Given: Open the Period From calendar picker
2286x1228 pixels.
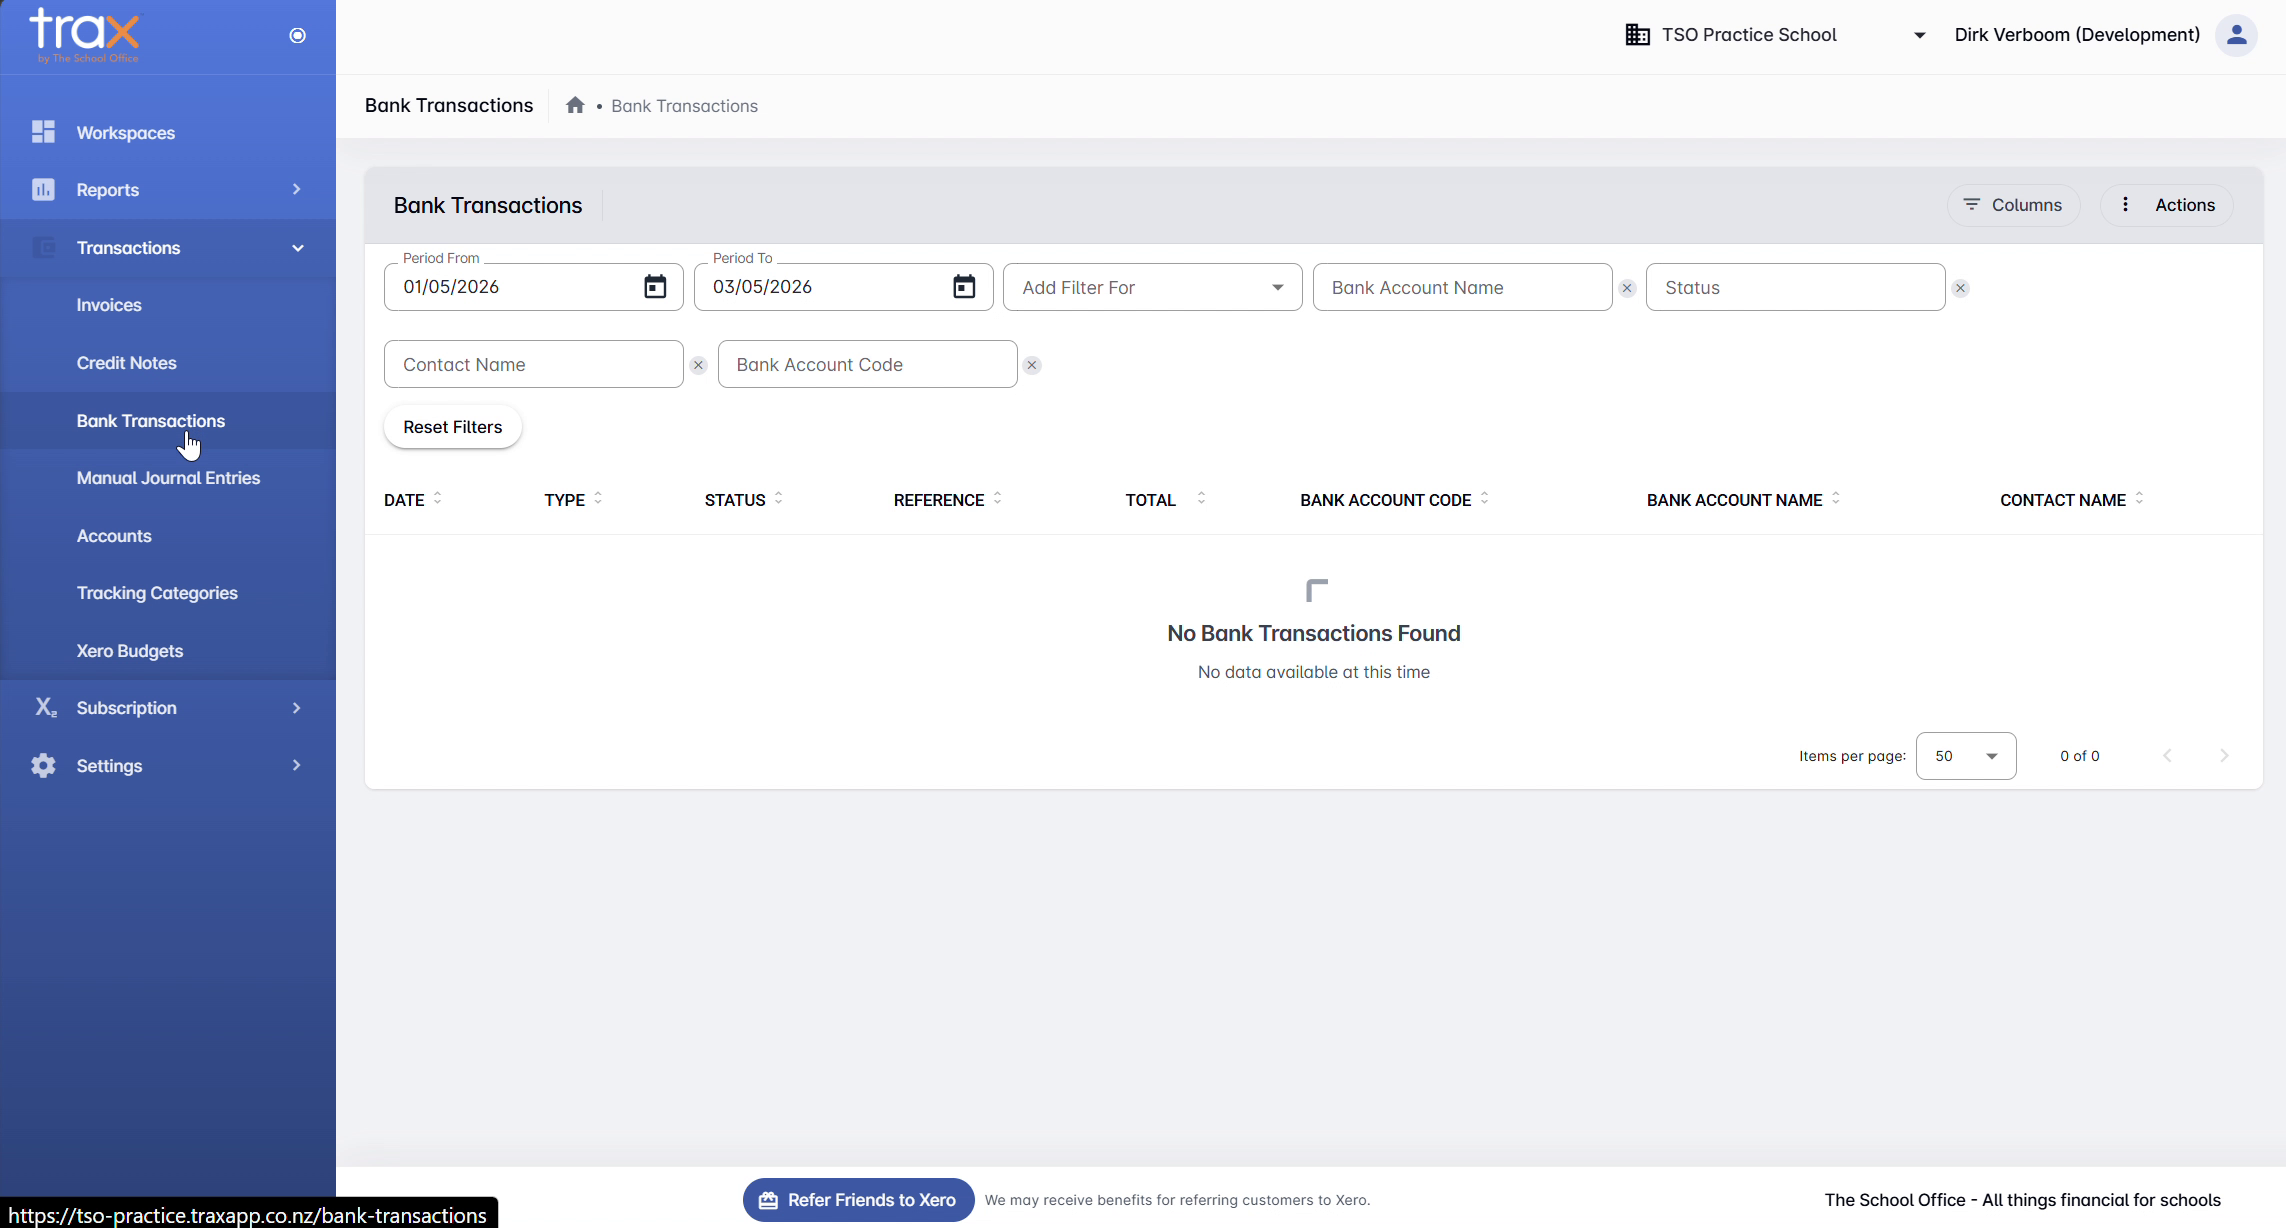Looking at the screenshot, I should (655, 287).
